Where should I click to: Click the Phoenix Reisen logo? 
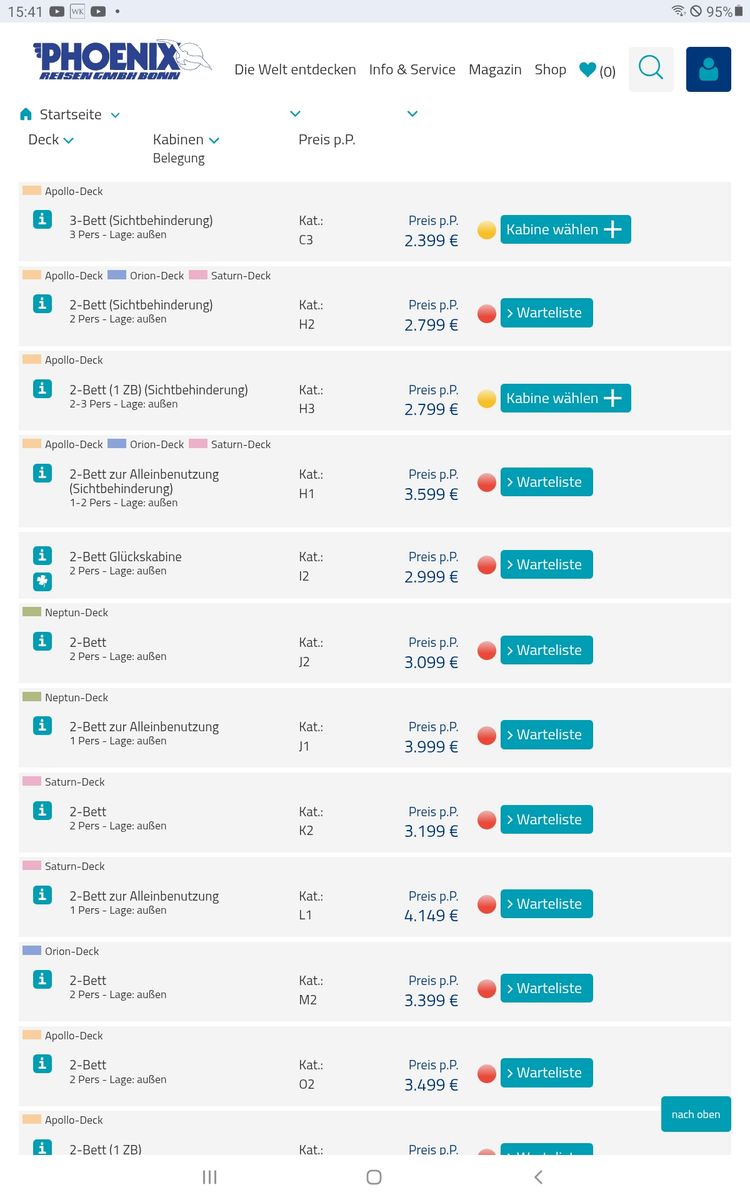(121, 61)
